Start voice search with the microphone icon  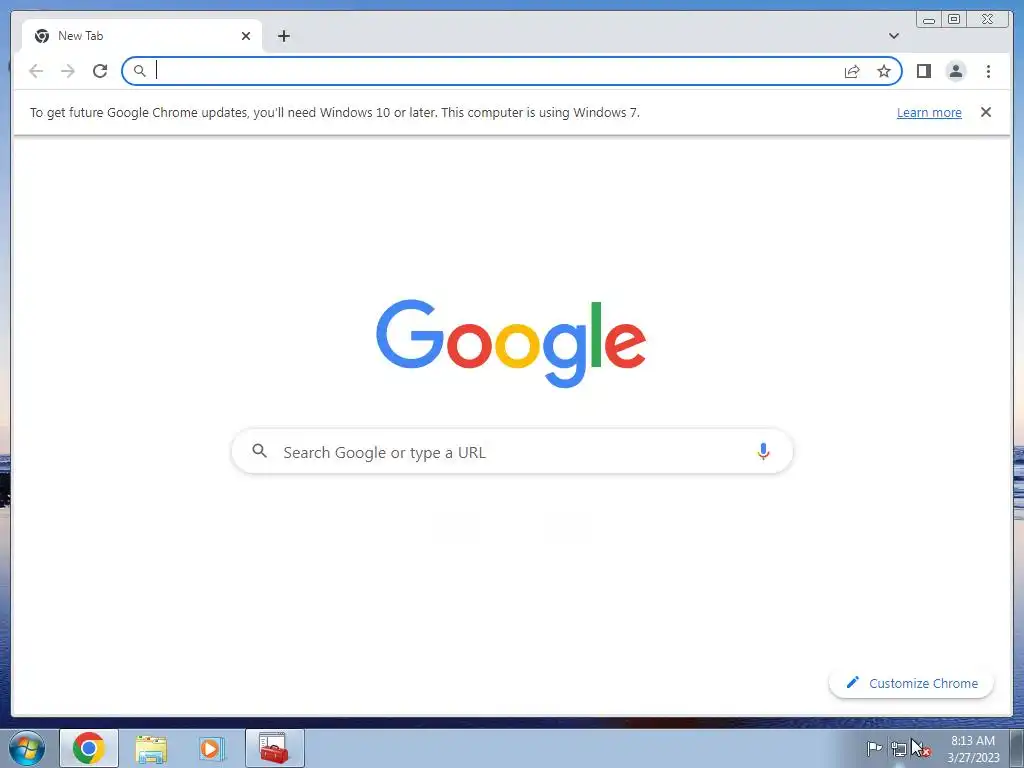click(x=763, y=451)
